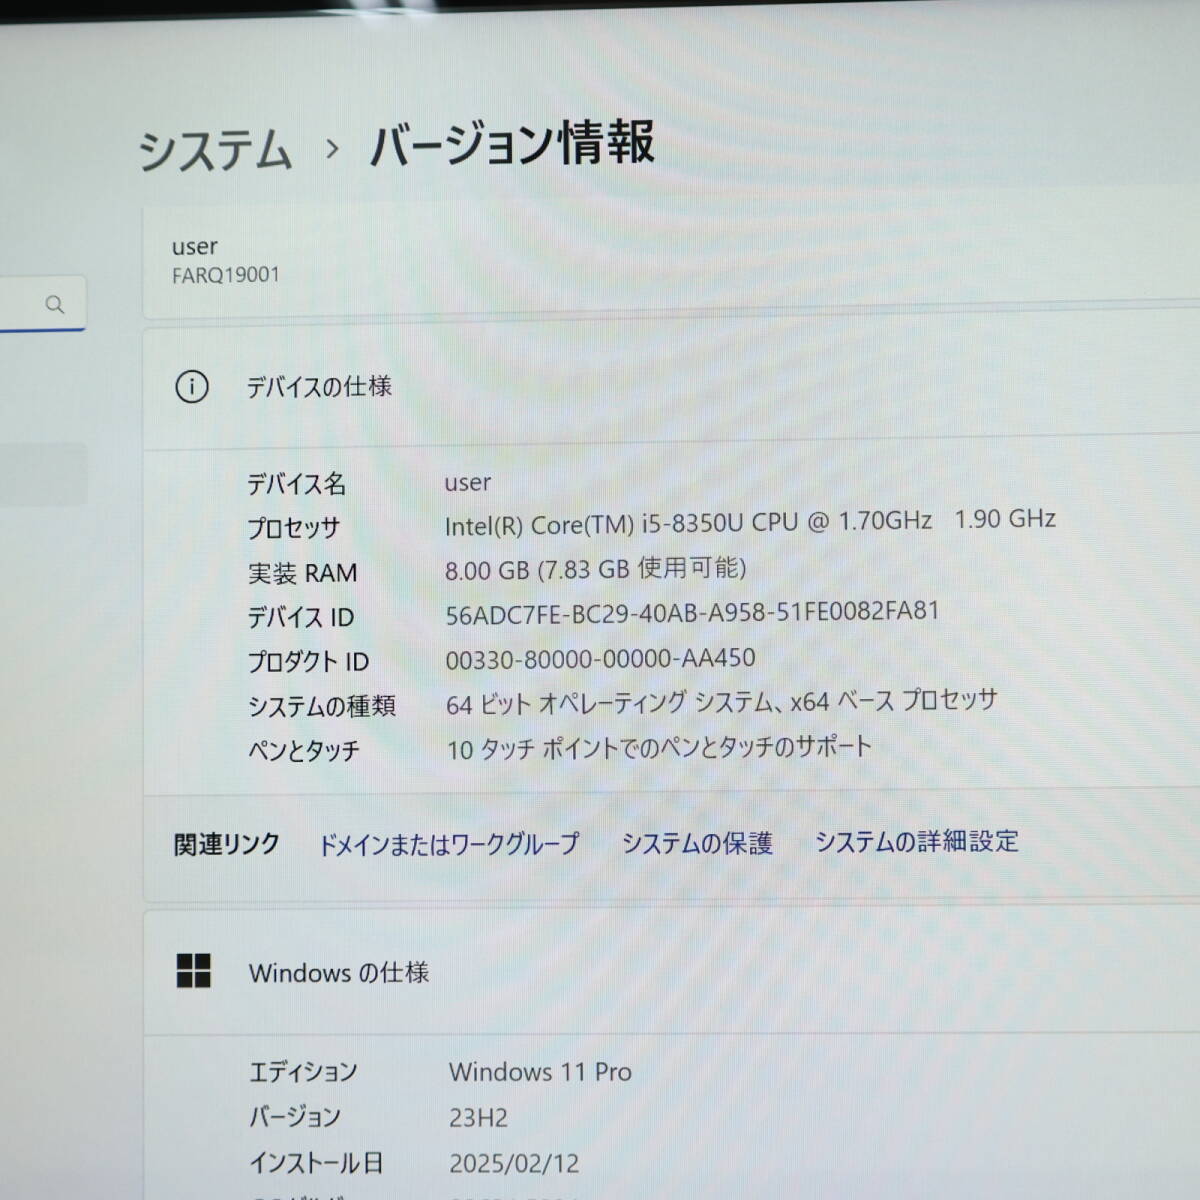Click the search magnifier icon

55,304
